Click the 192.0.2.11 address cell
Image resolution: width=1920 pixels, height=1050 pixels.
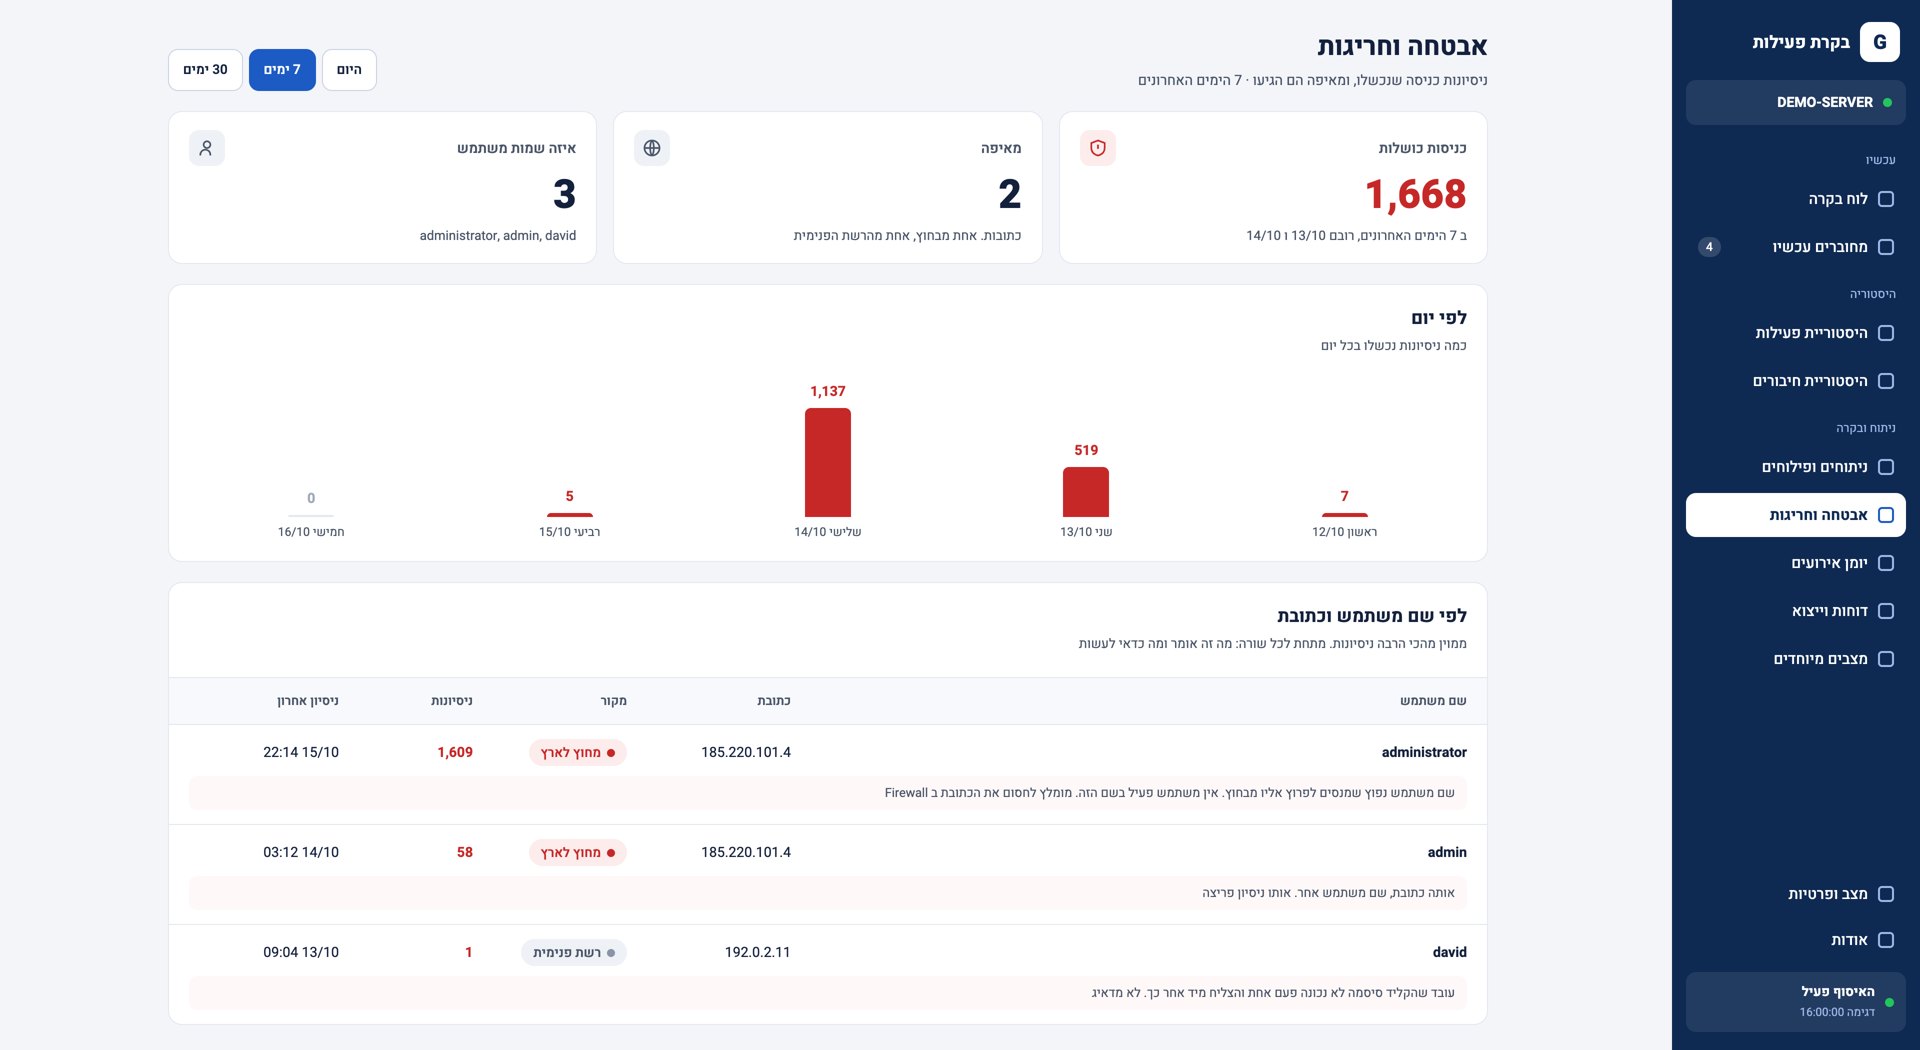pos(757,952)
